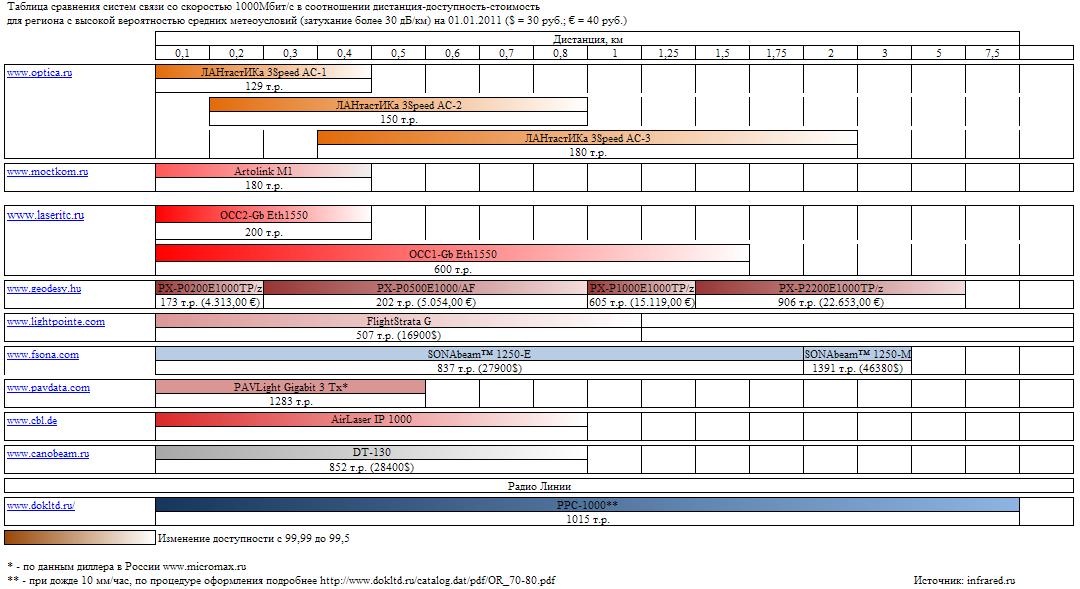Click the 507 т.р. (16900$) price
This screenshot has height=589, width=1080.
click(398, 335)
